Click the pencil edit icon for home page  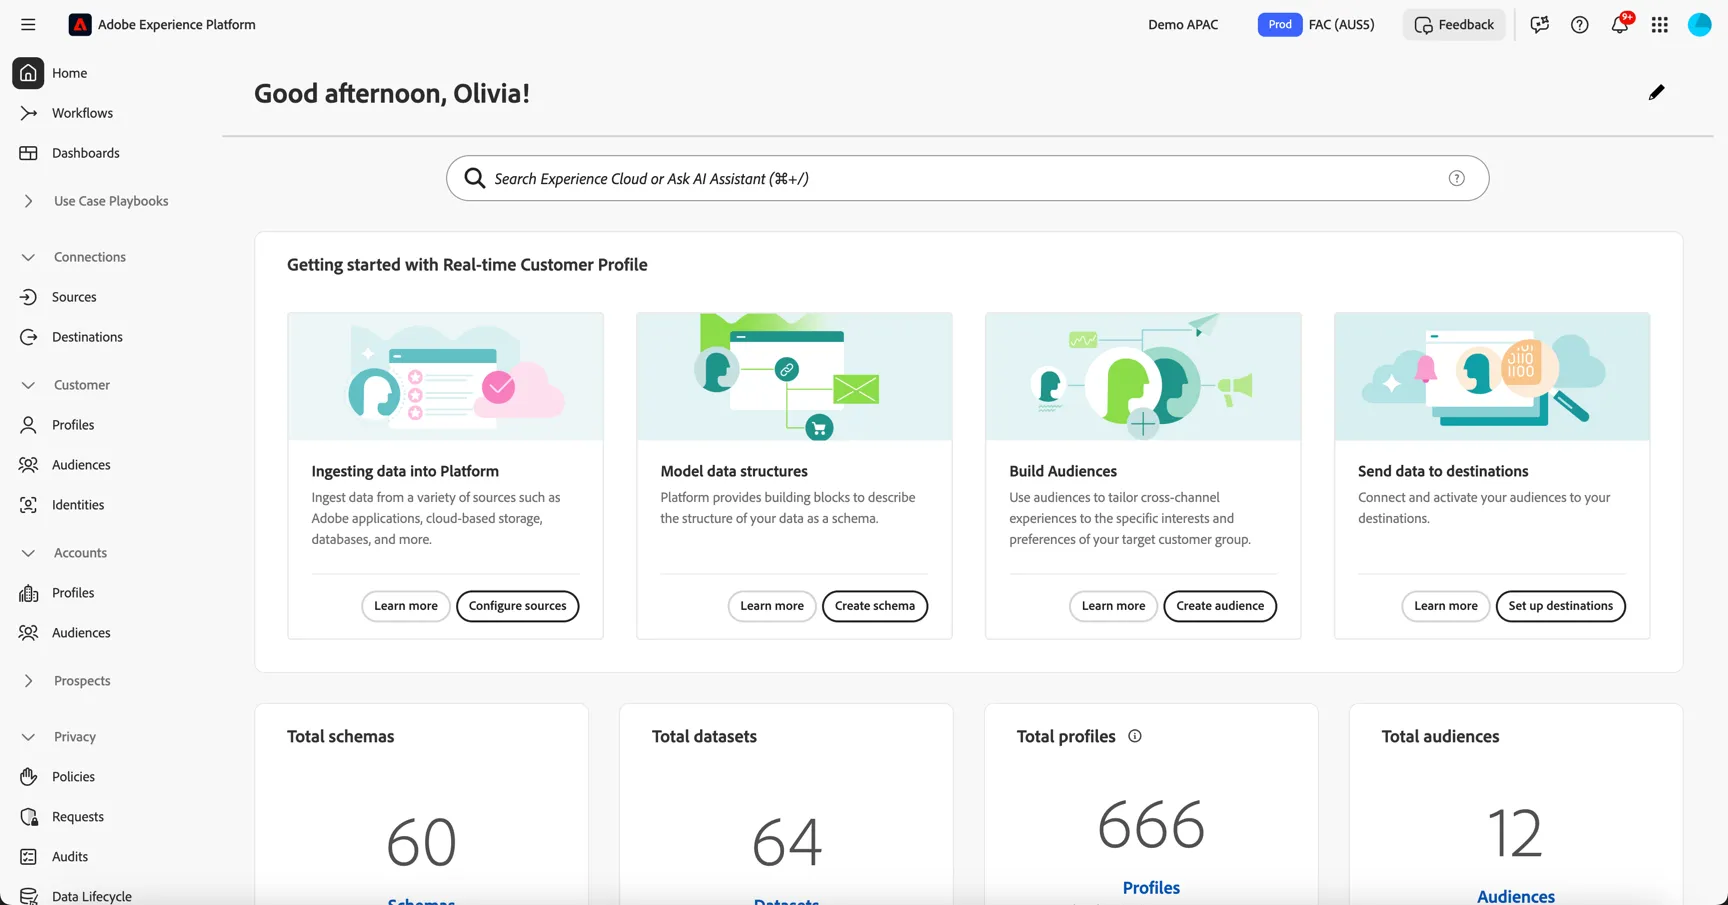1657,92
